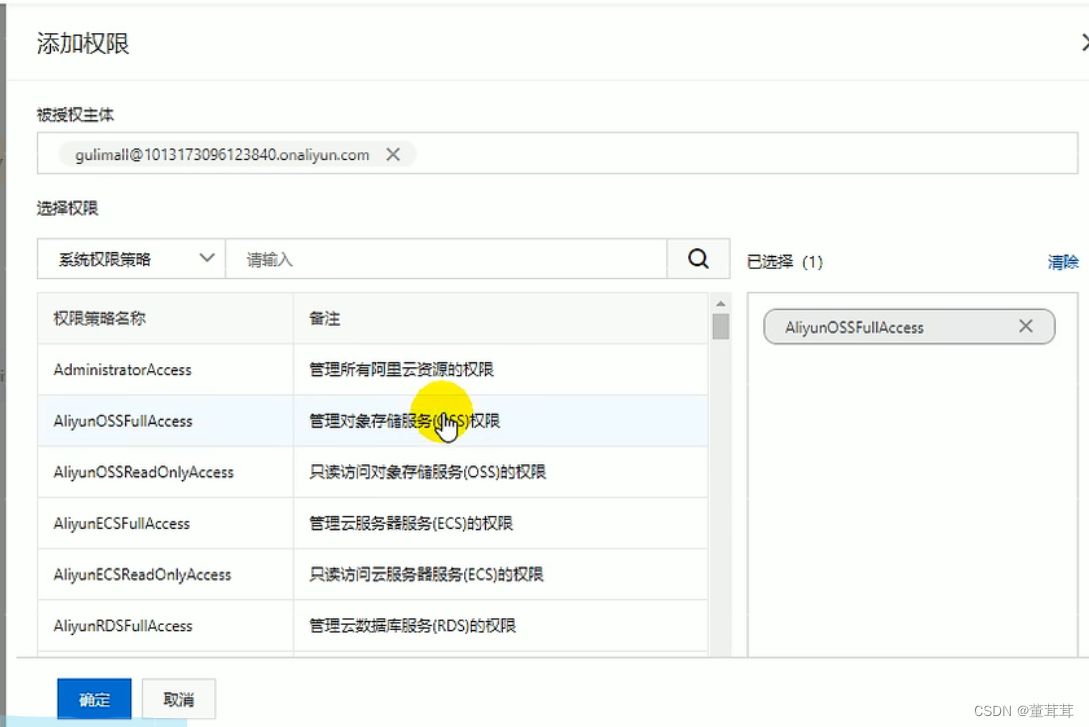Click the note 管理所有阿里云资源的权限
This screenshot has width=1089, height=727.
[x=401, y=369]
